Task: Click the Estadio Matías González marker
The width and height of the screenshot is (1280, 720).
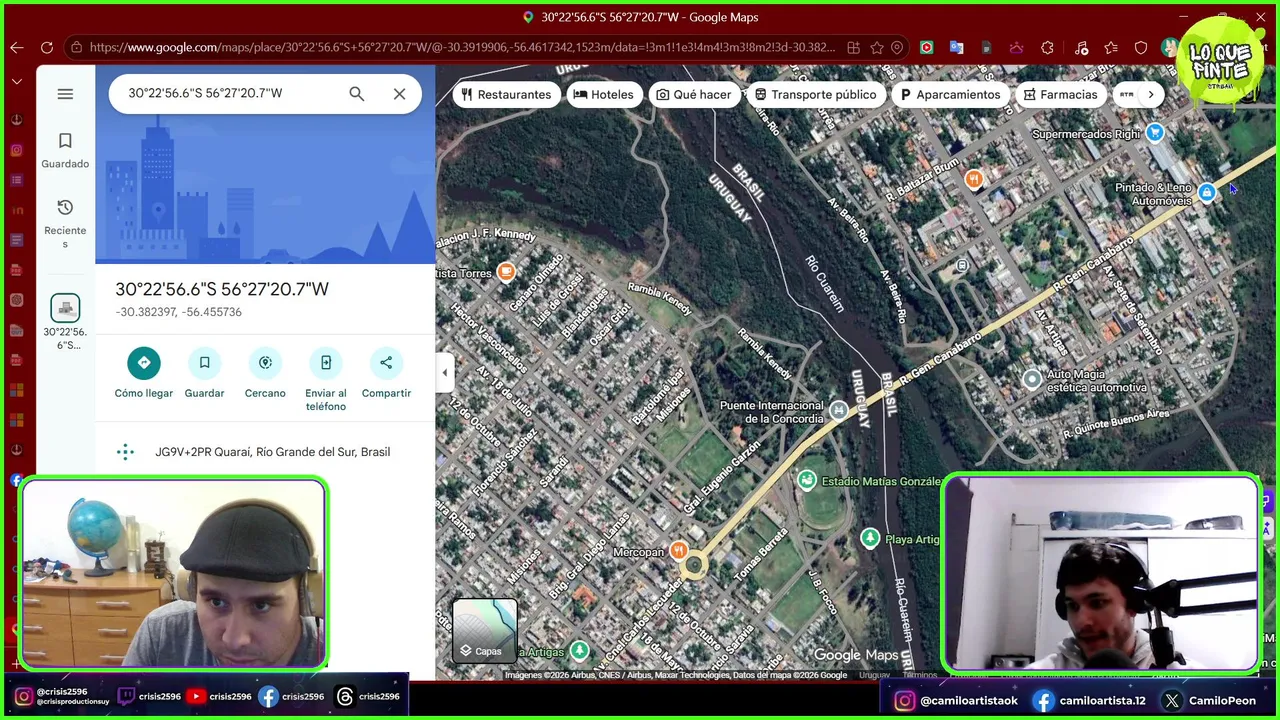Action: (x=807, y=481)
